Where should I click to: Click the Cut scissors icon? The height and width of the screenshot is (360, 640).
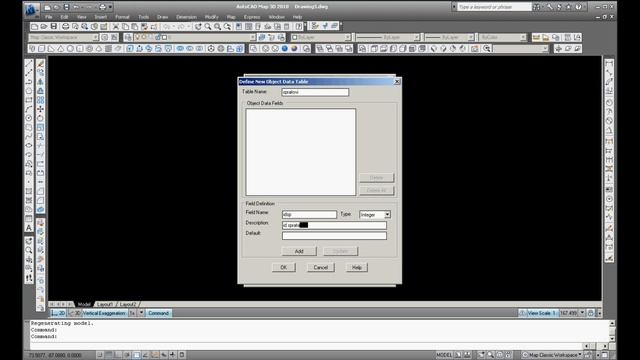[x=116, y=27]
